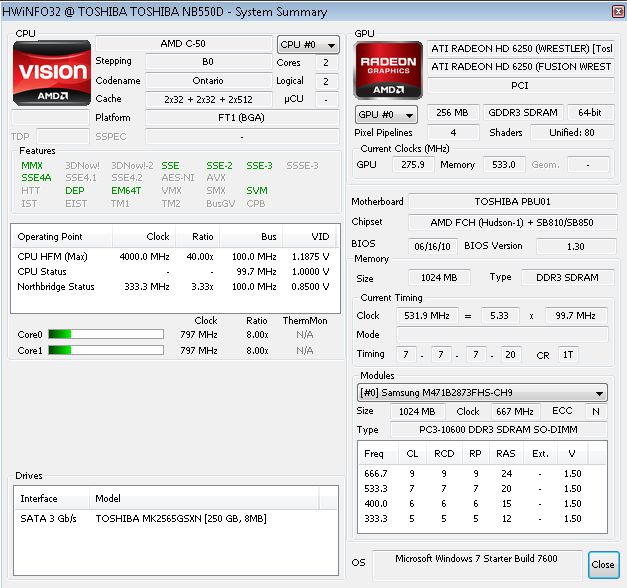The width and height of the screenshot is (627, 588).
Task: Click the BIOS Version 1.30 field
Action: pyautogui.click(x=576, y=246)
